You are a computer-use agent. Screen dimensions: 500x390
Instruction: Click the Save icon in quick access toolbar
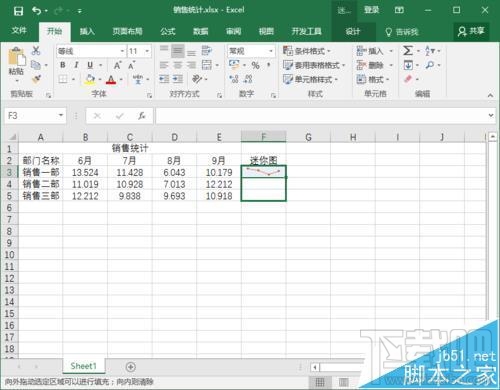(18, 11)
